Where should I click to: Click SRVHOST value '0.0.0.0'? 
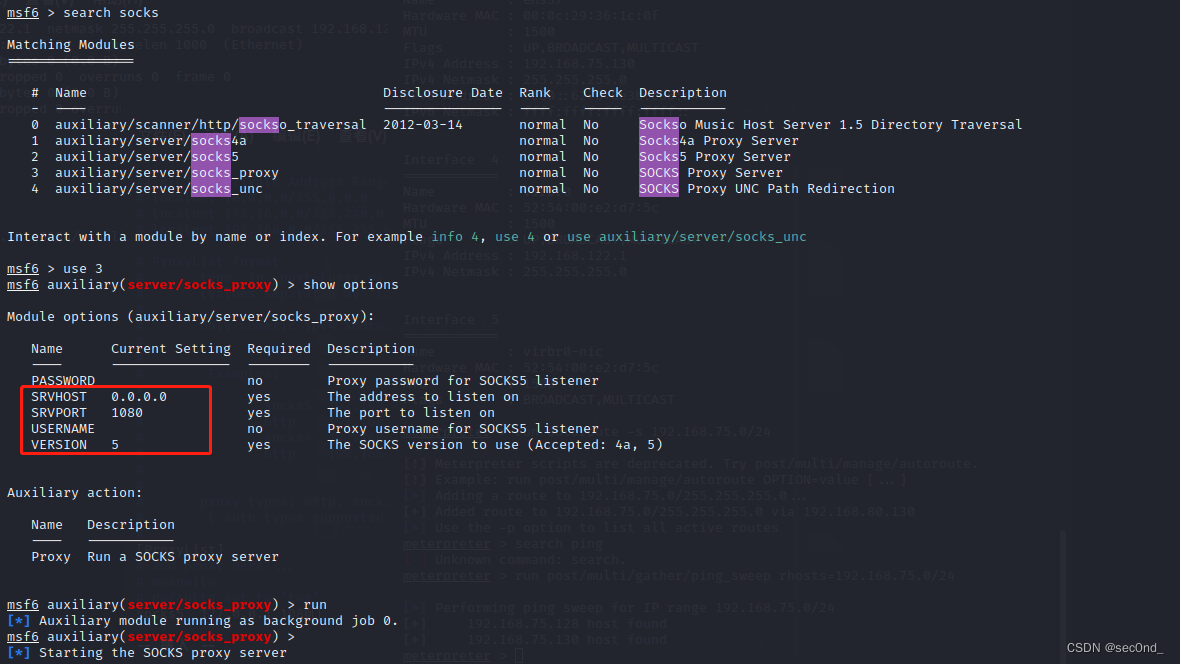pyautogui.click(x=139, y=397)
